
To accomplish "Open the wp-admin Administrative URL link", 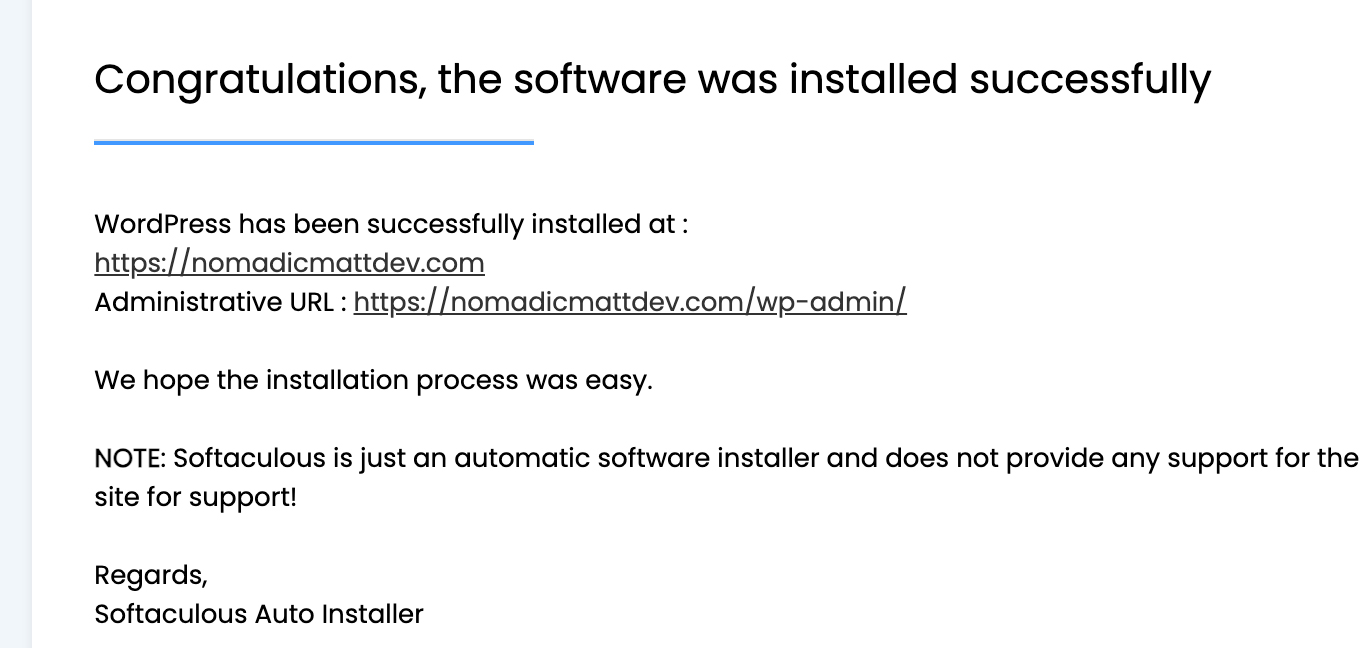I will pos(630,302).
